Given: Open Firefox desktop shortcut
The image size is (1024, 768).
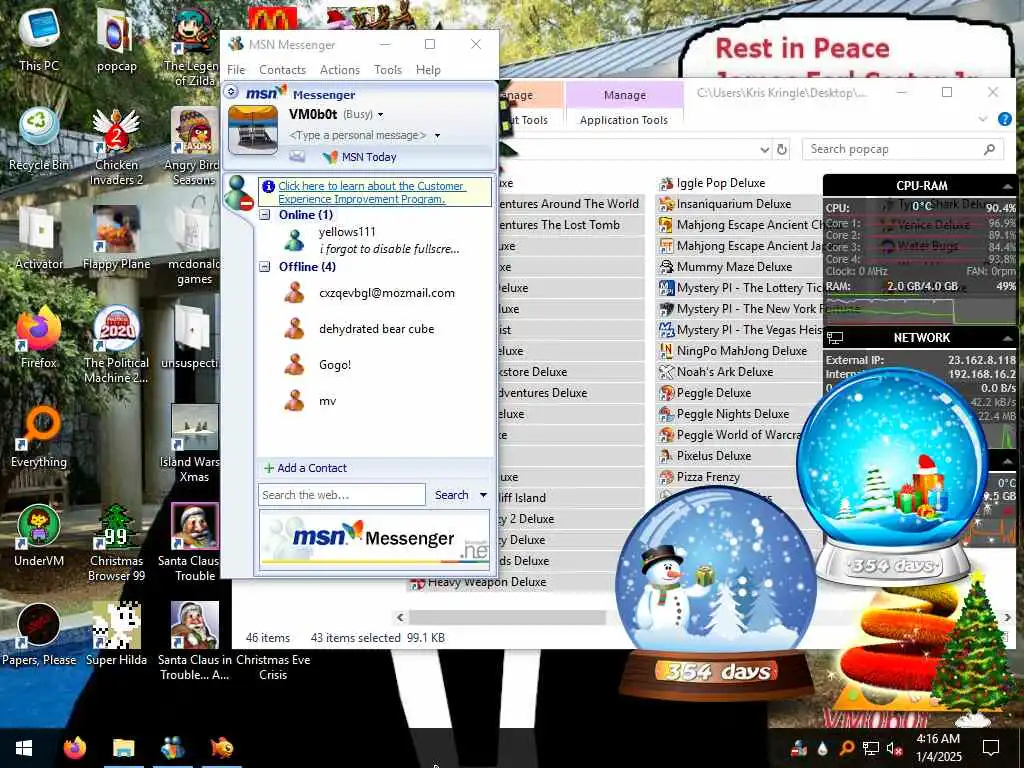Looking at the screenshot, I should 39,337.
